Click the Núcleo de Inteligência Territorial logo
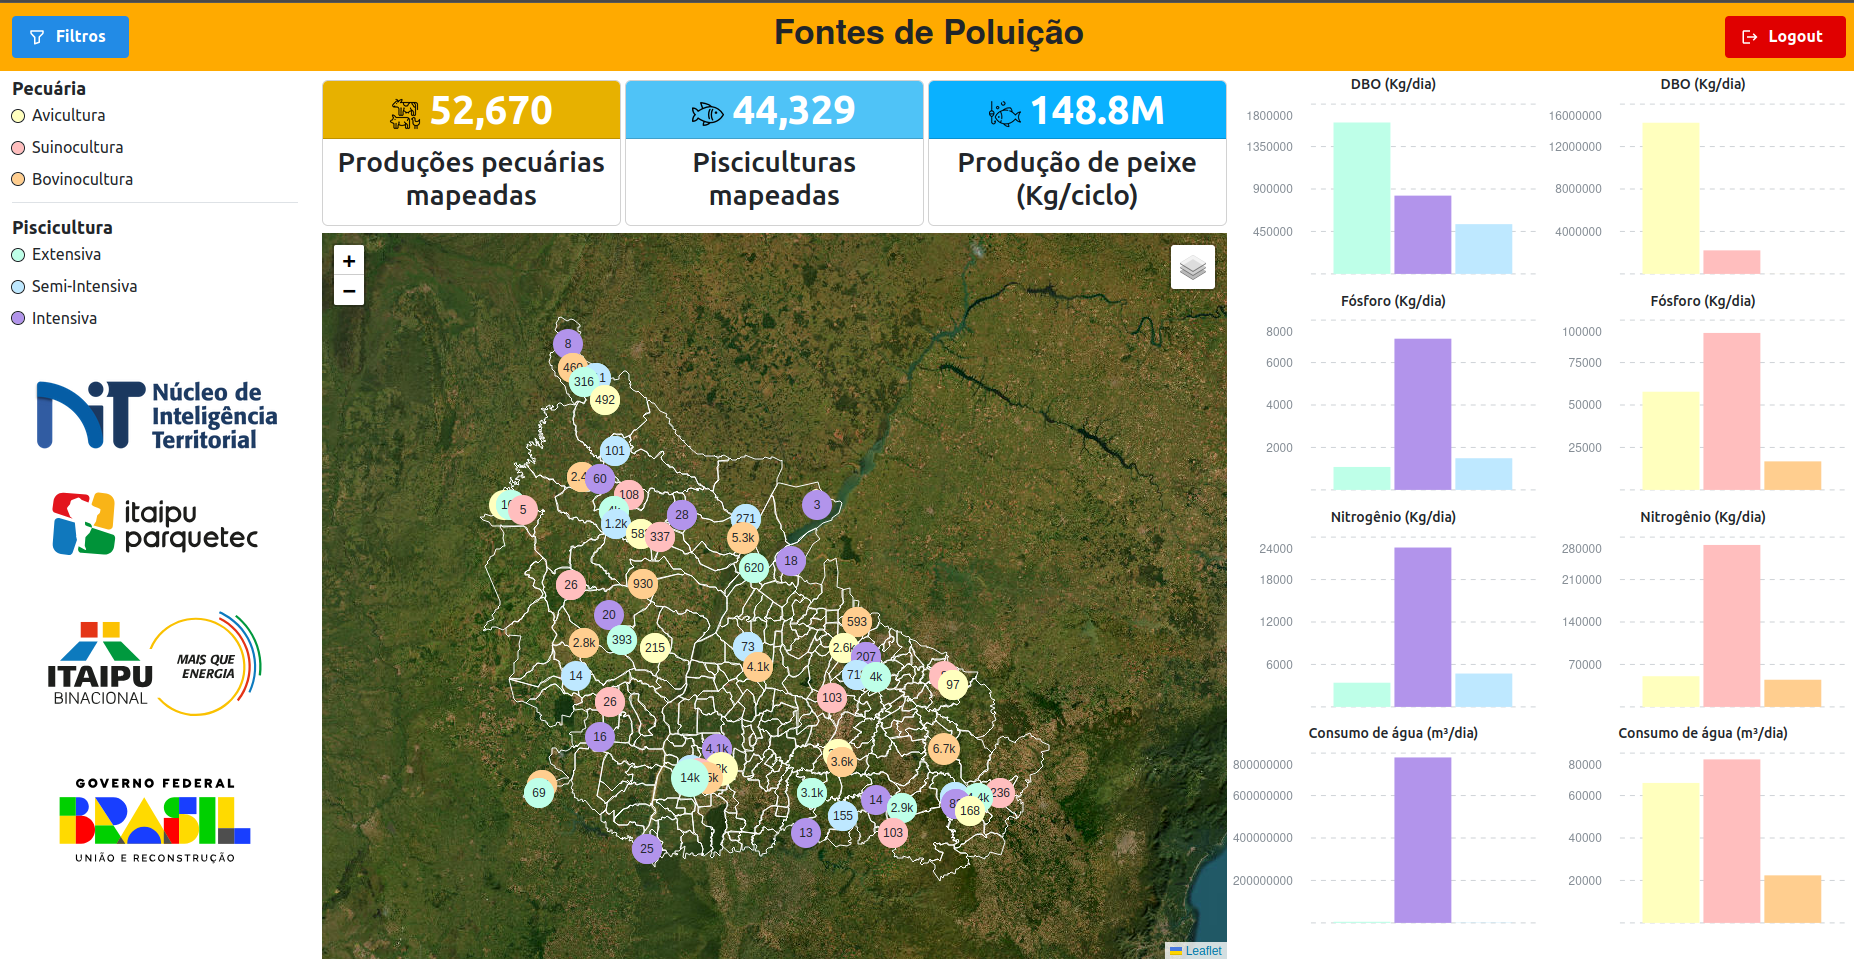This screenshot has height=971, width=1854. pos(157,412)
